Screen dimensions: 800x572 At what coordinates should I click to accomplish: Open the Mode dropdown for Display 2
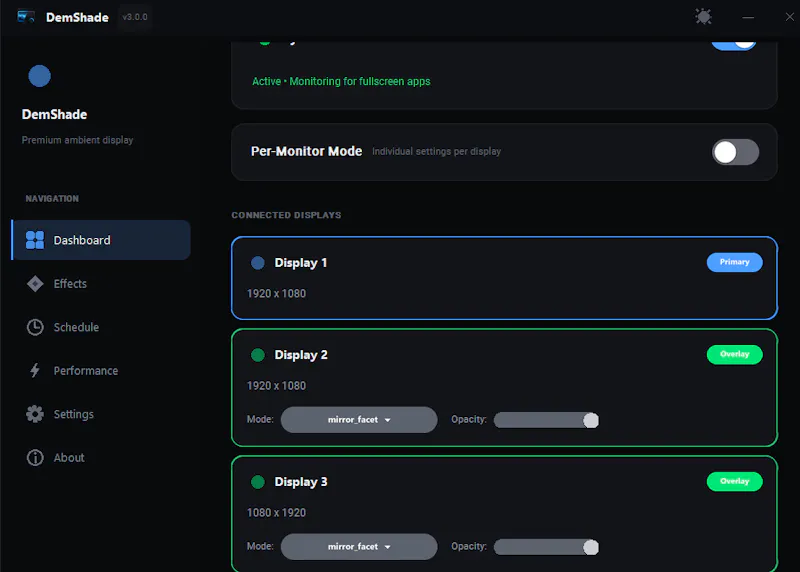pos(359,419)
